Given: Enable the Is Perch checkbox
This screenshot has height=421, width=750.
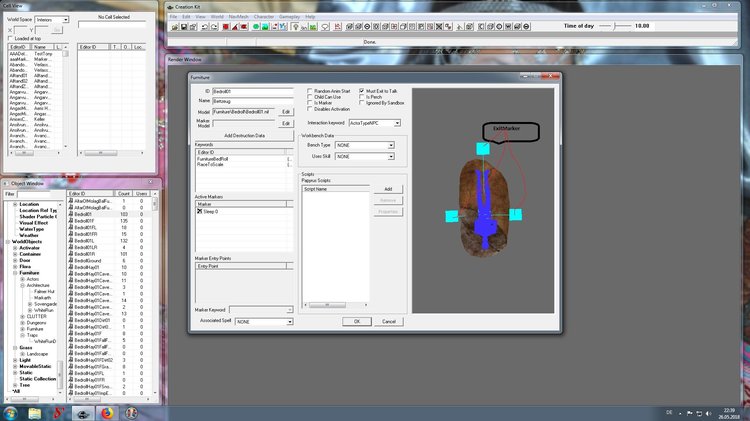Looking at the screenshot, I should pos(362,97).
